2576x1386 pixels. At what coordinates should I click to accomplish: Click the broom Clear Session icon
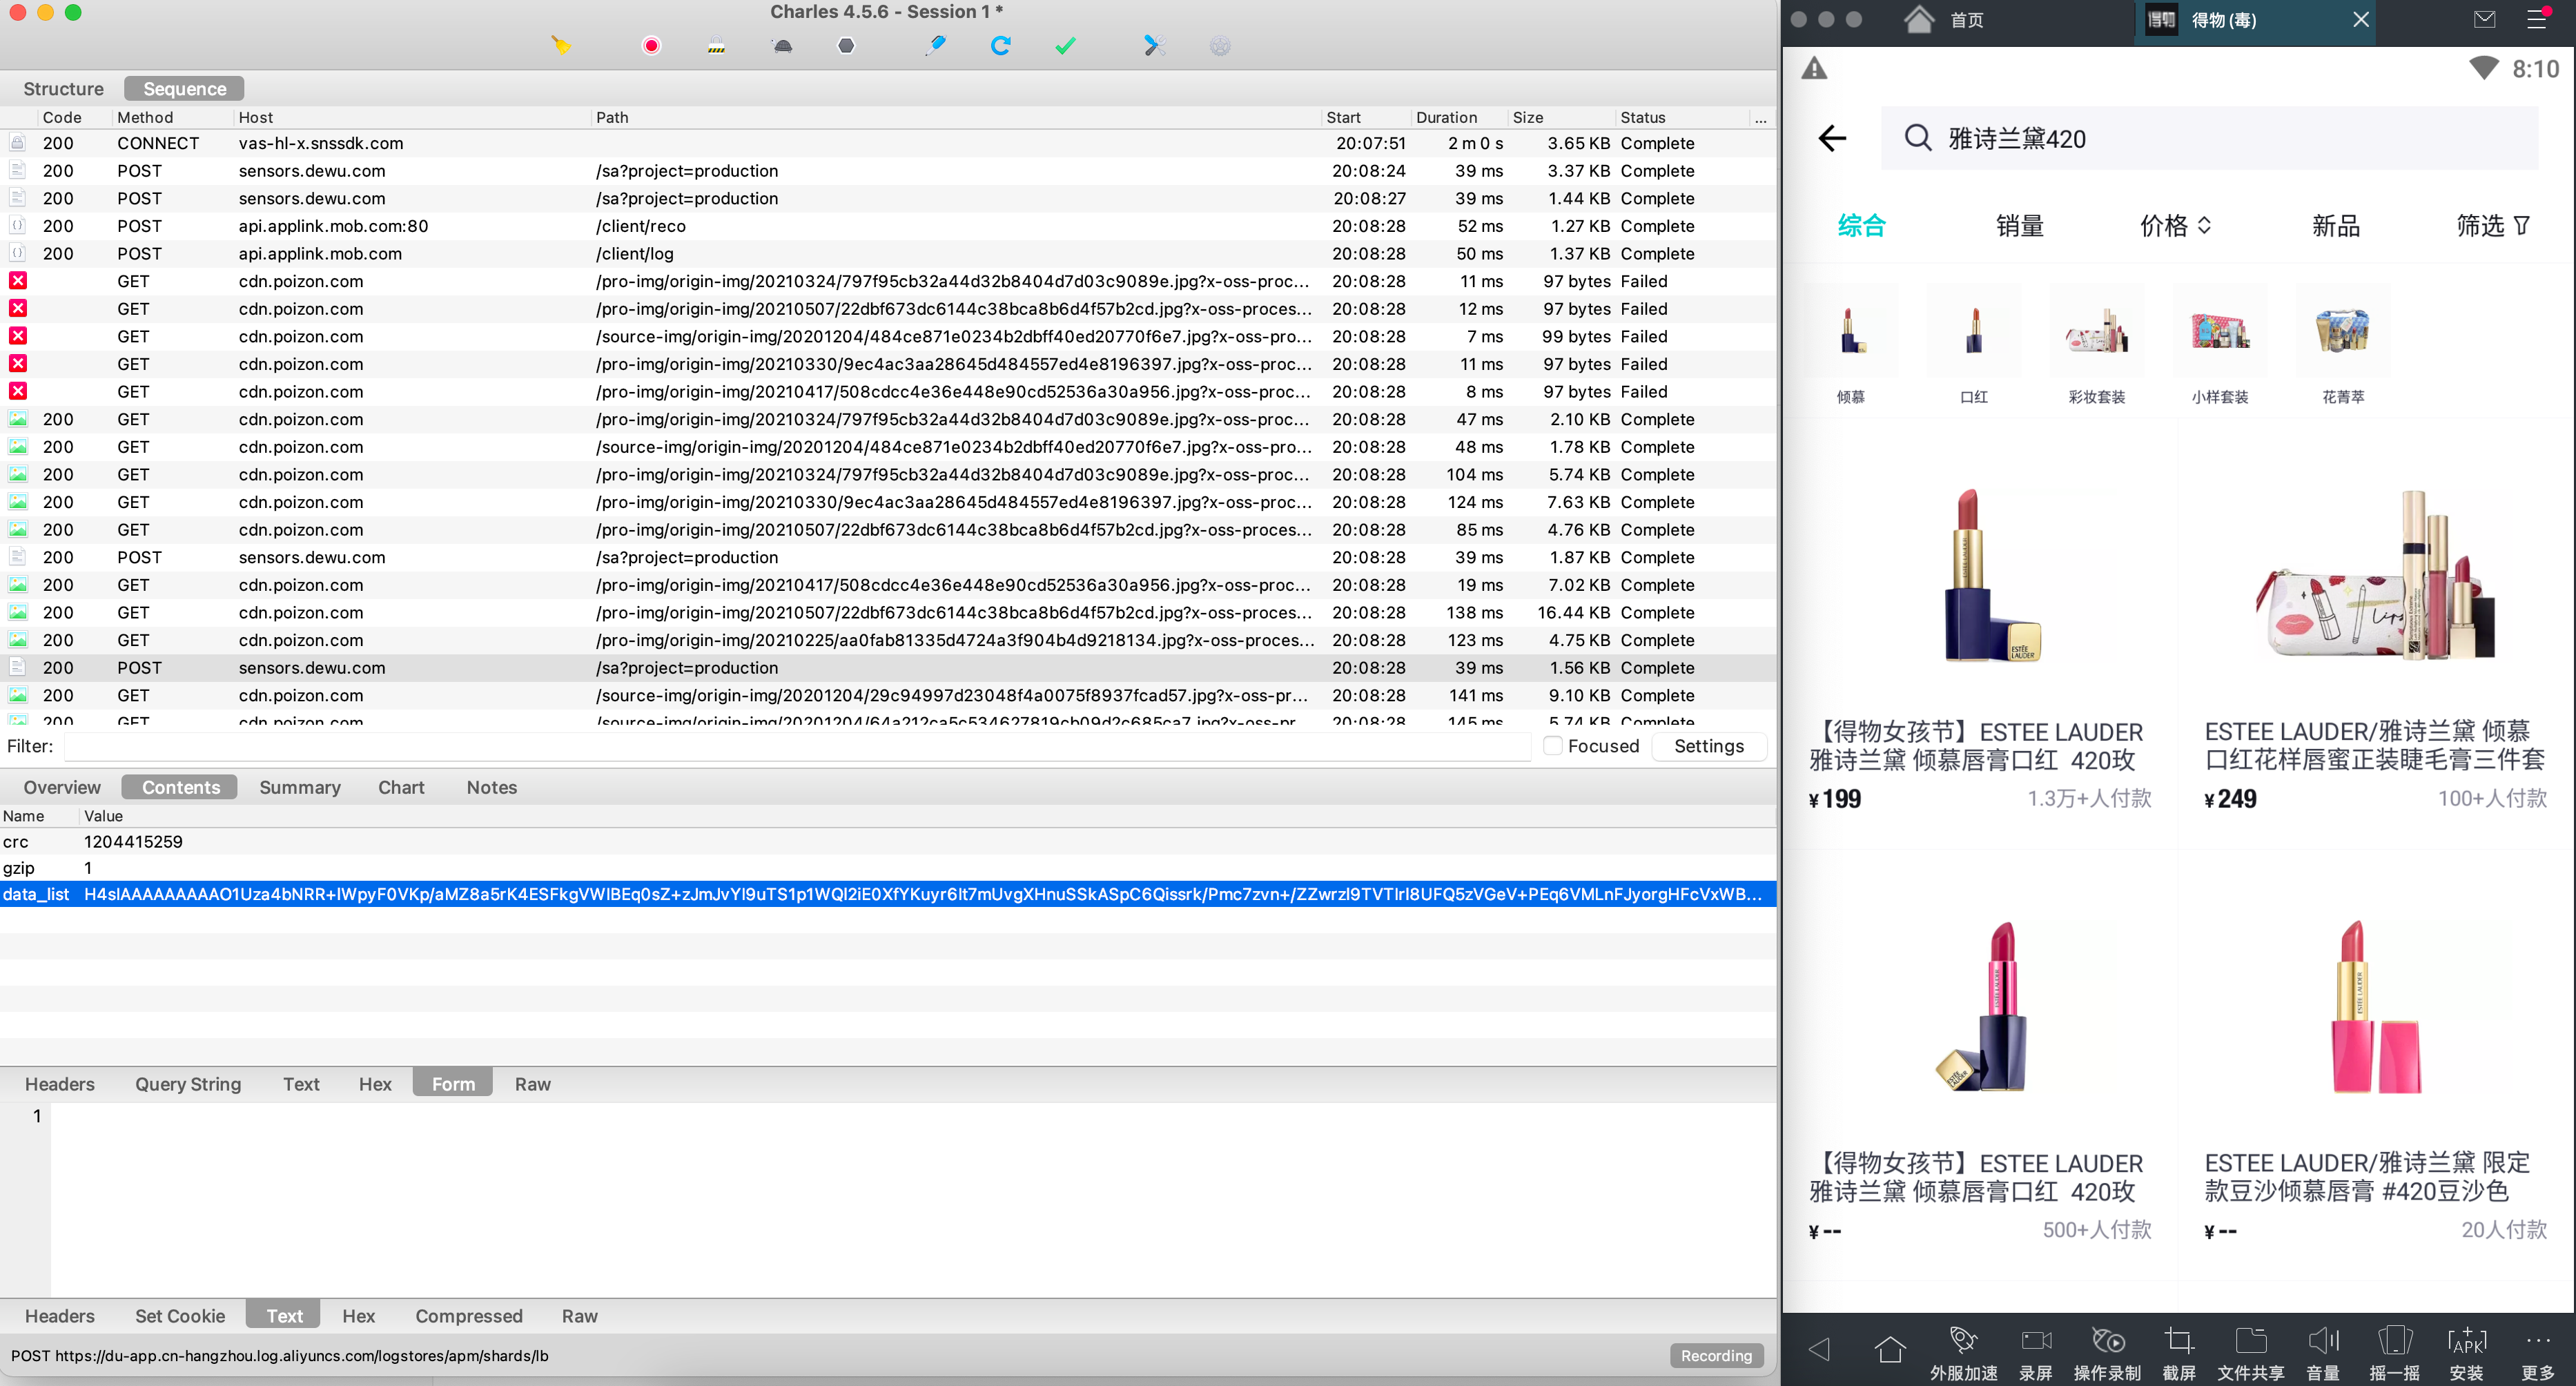pos(561,45)
